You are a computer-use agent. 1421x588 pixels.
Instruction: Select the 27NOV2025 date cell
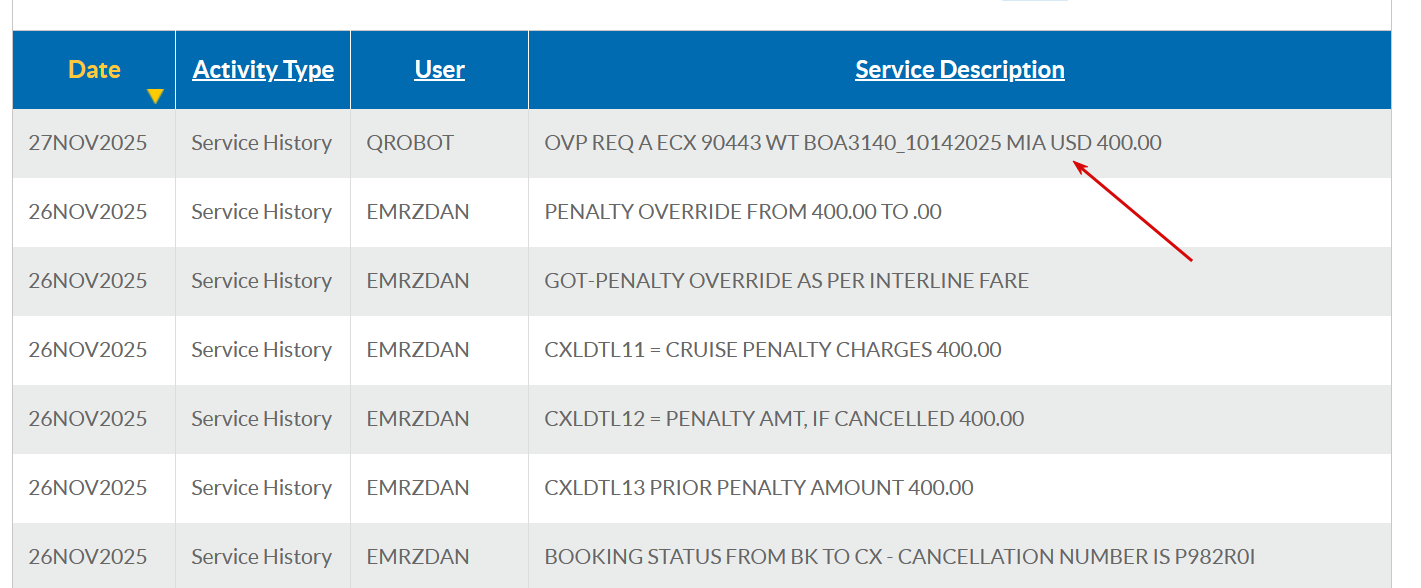pyautogui.click(x=88, y=143)
